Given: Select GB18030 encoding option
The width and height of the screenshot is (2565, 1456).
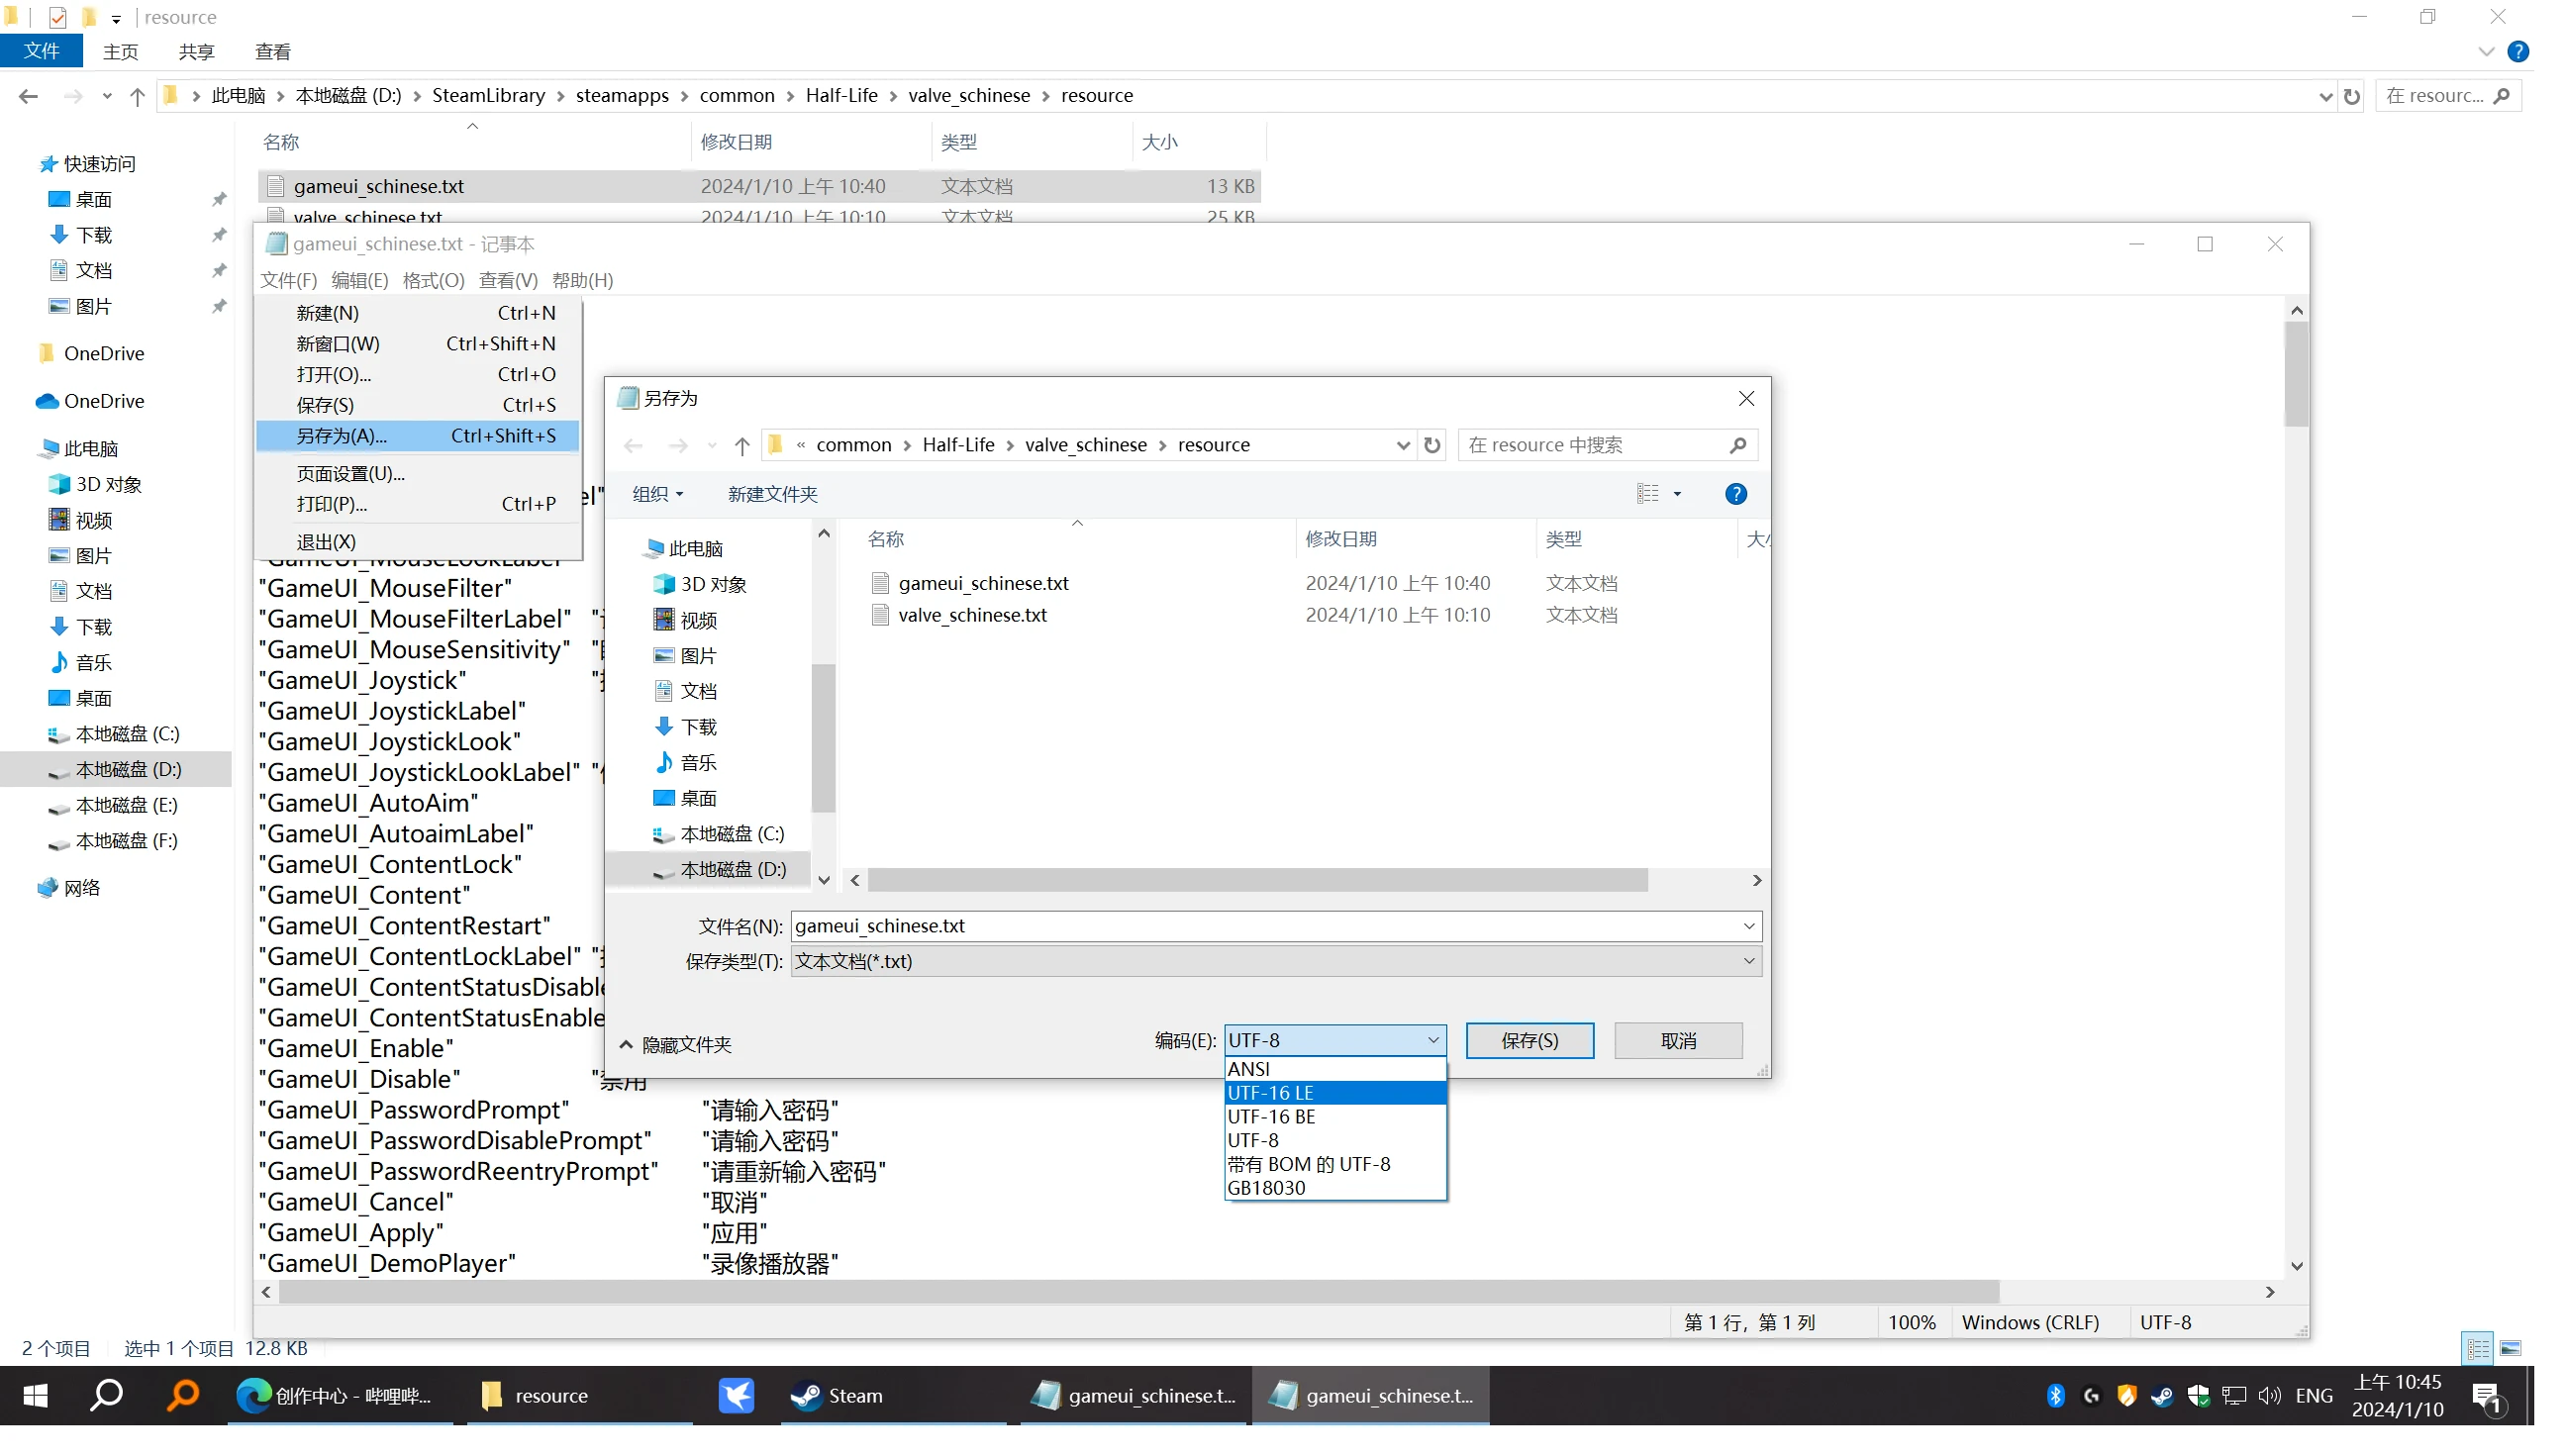Looking at the screenshot, I should tap(1335, 1188).
